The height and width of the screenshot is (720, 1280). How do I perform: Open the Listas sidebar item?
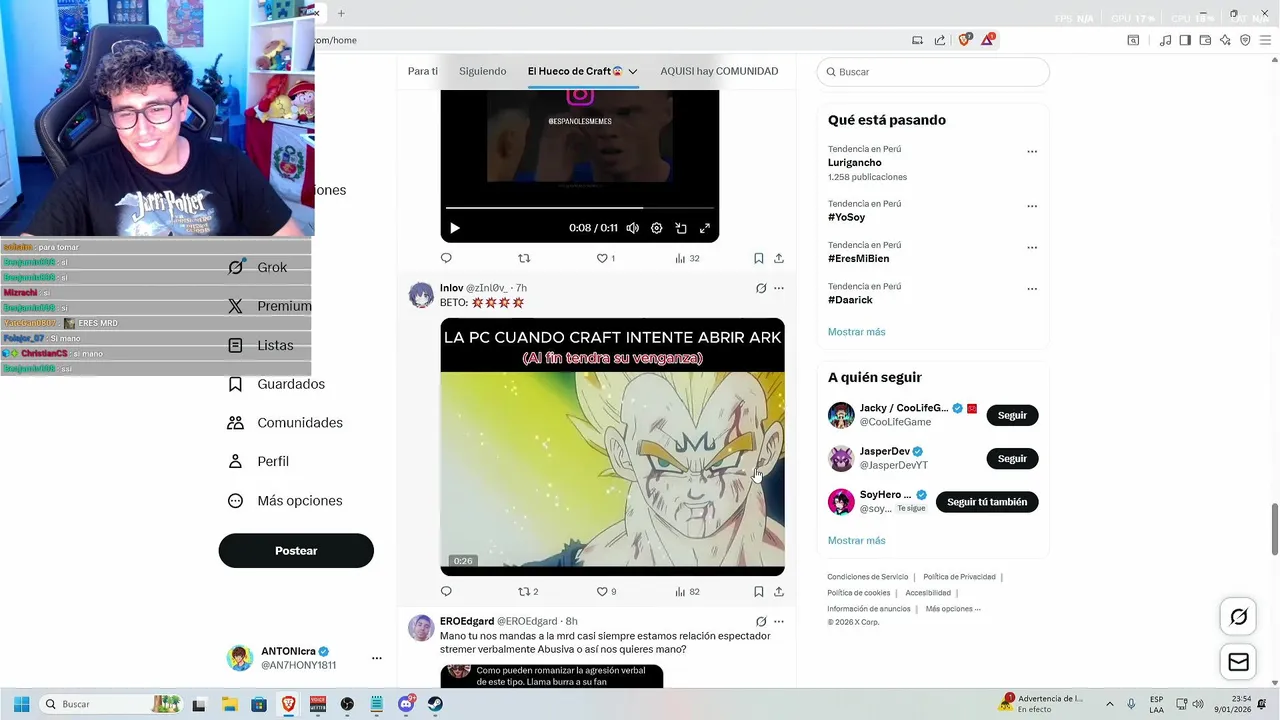tap(261, 345)
